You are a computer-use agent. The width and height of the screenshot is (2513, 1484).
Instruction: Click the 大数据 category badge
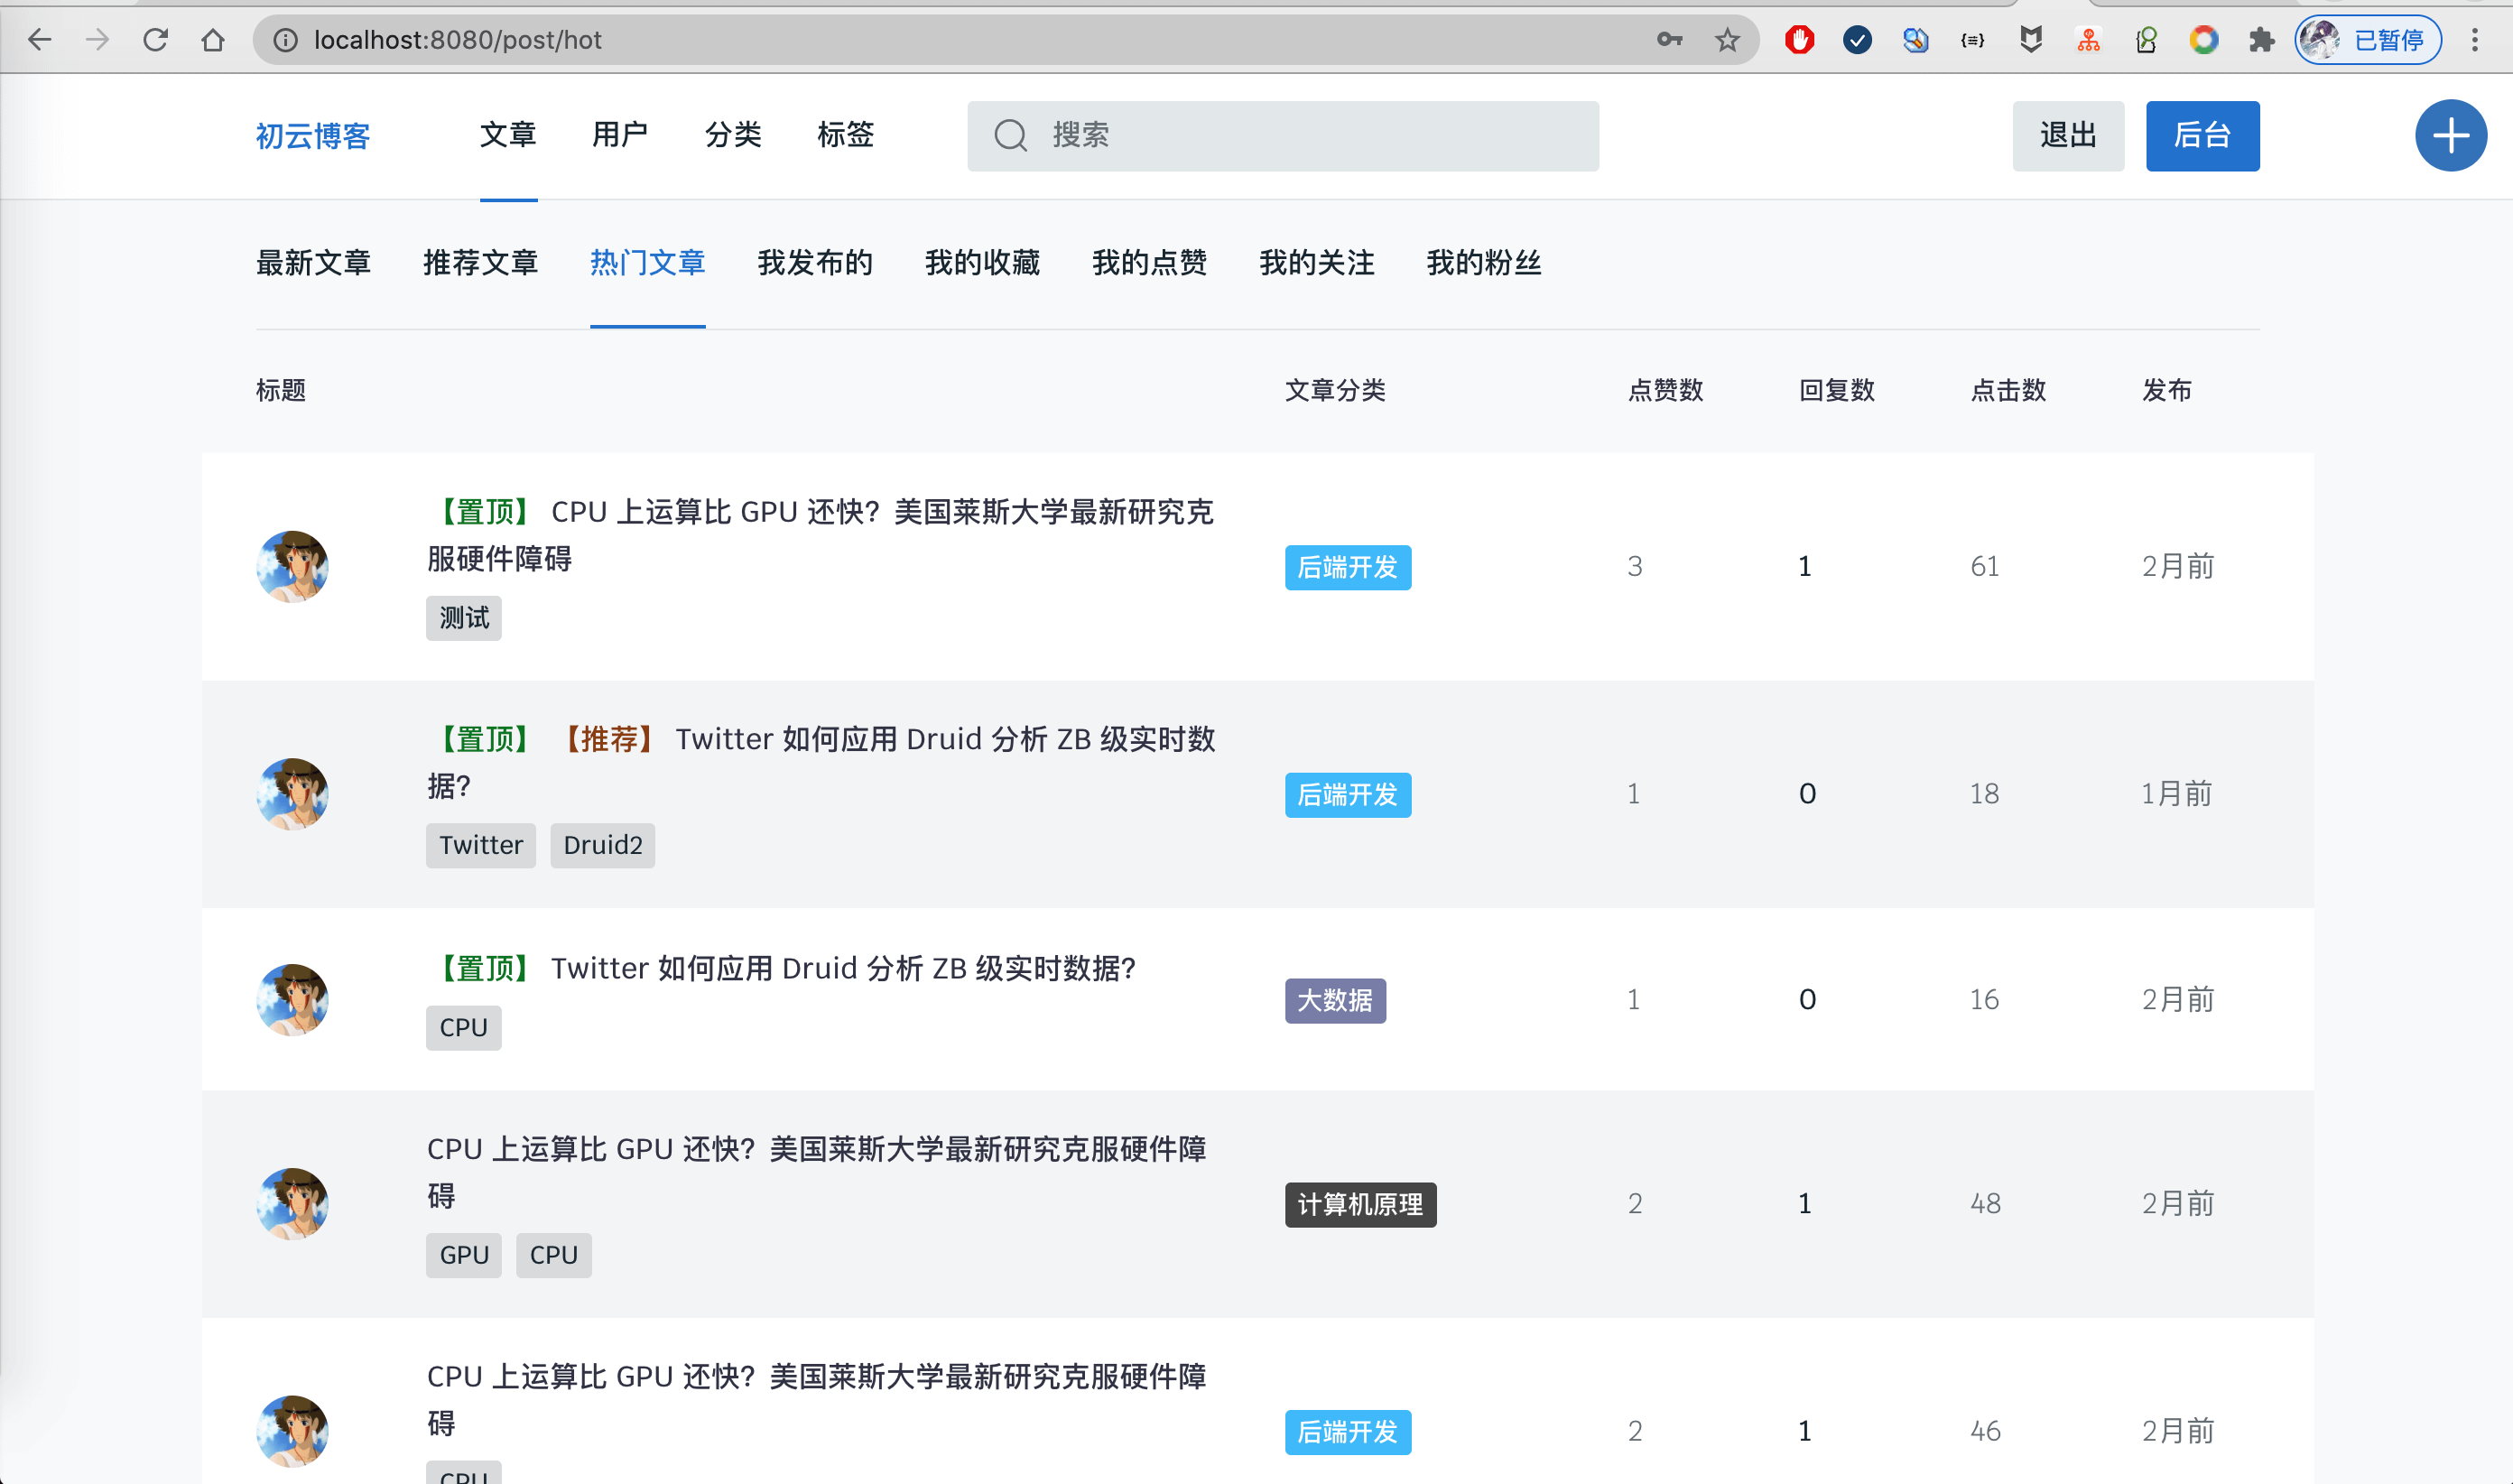(1334, 1000)
